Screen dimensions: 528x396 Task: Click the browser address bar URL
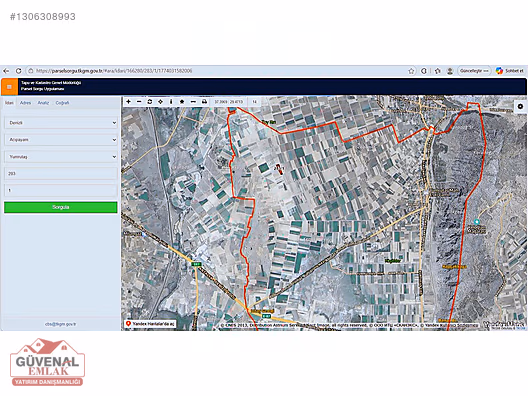pos(114,71)
